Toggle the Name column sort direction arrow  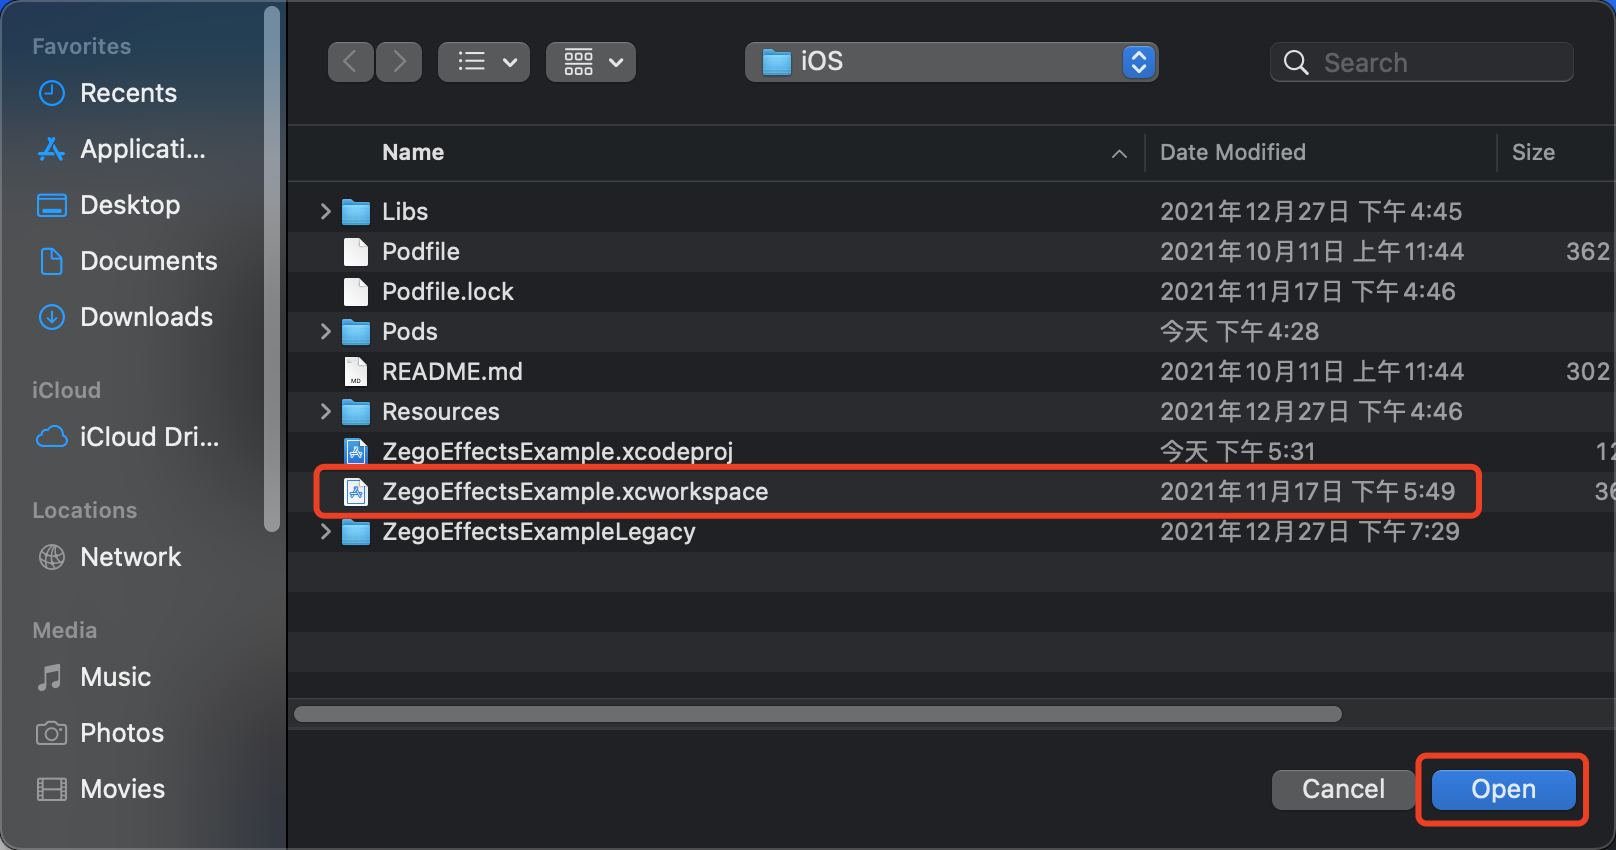pos(1119,153)
